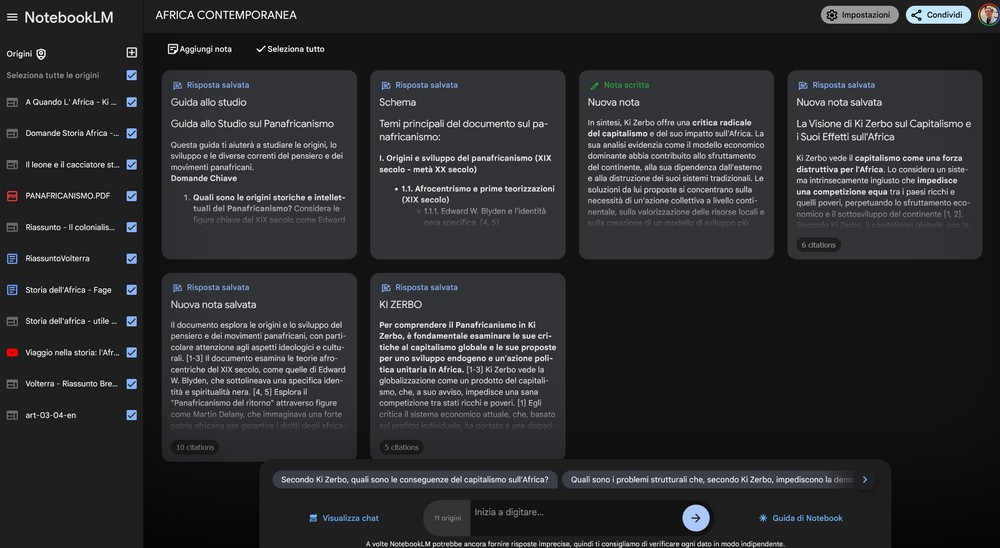The height and width of the screenshot is (548, 1000).
Task: Open the hamburger main menu
Action: coord(12,17)
